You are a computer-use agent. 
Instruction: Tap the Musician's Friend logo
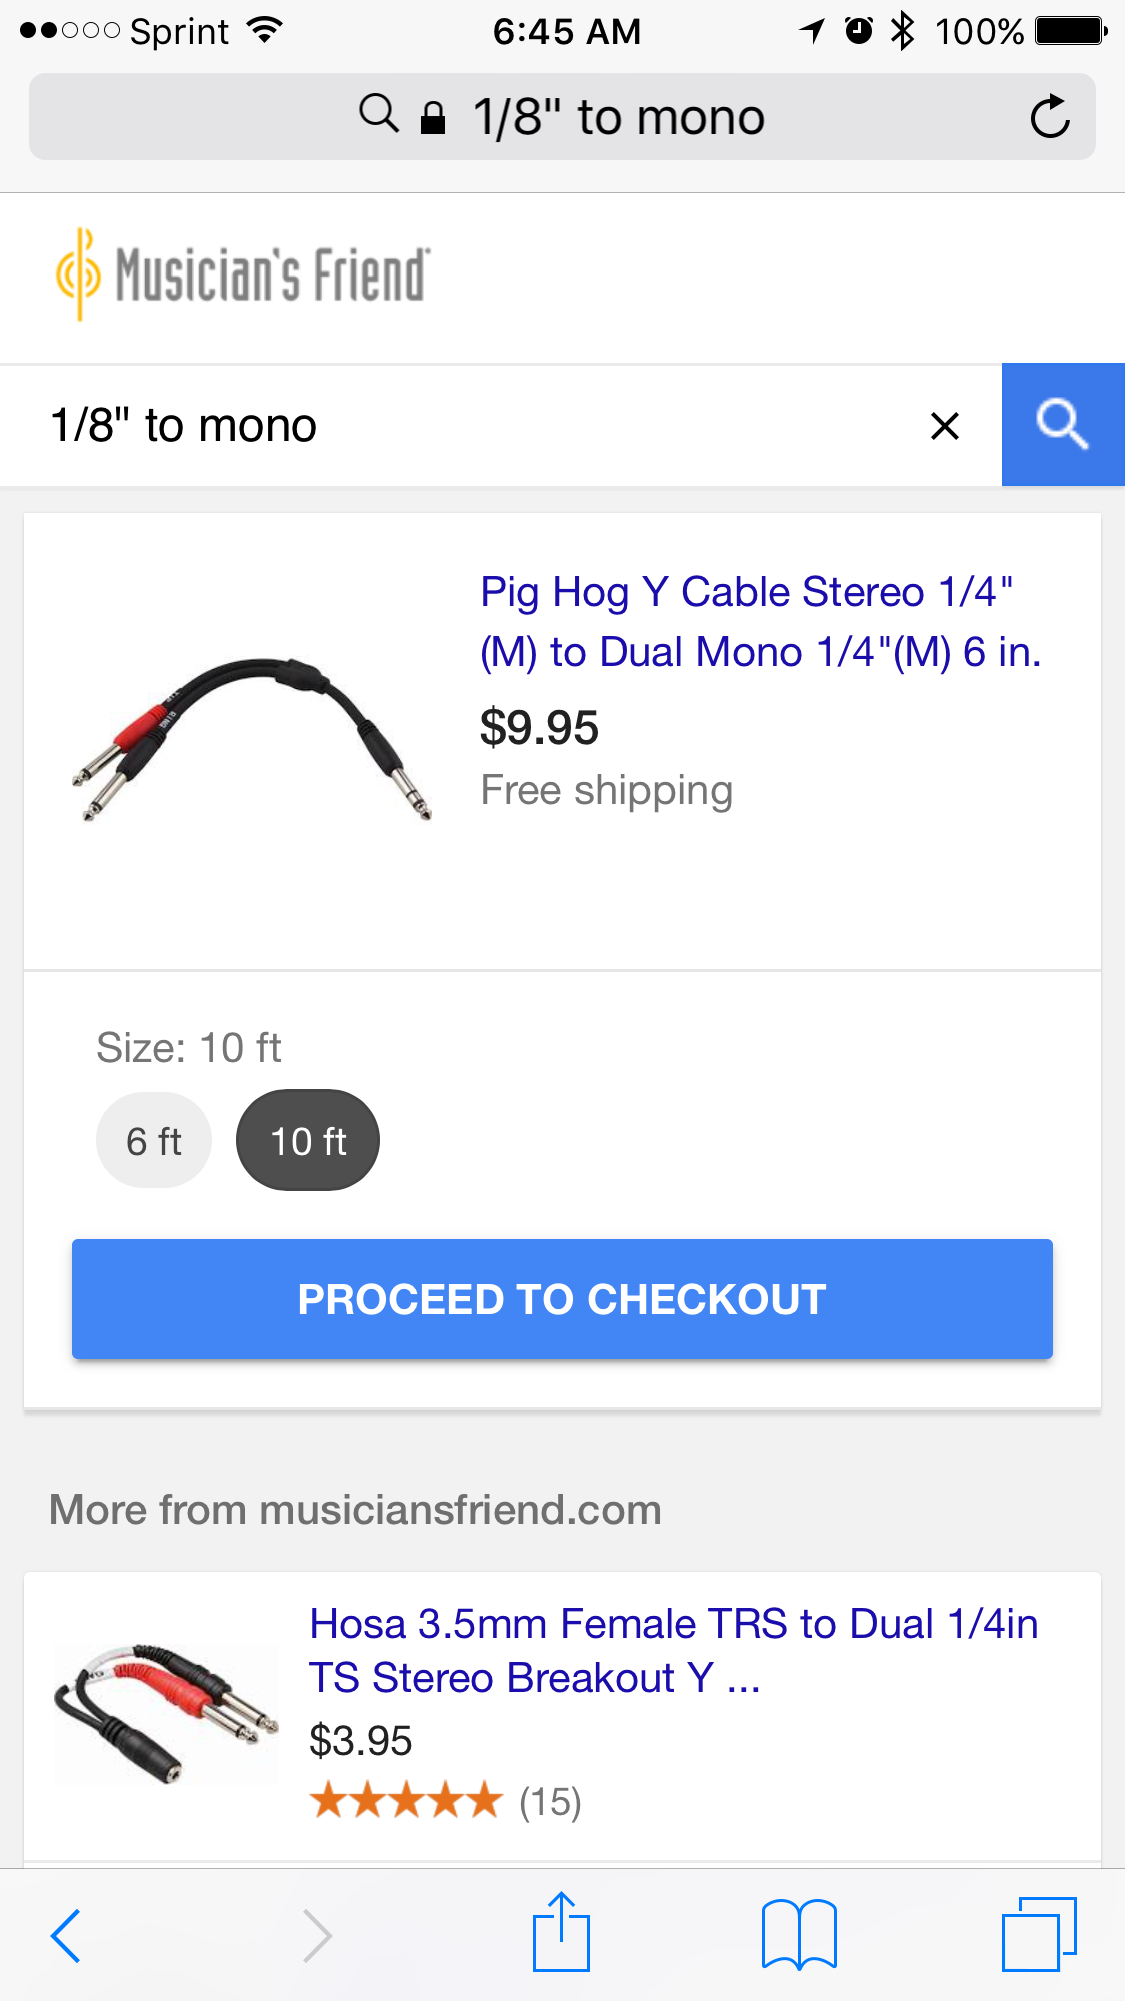(x=243, y=275)
